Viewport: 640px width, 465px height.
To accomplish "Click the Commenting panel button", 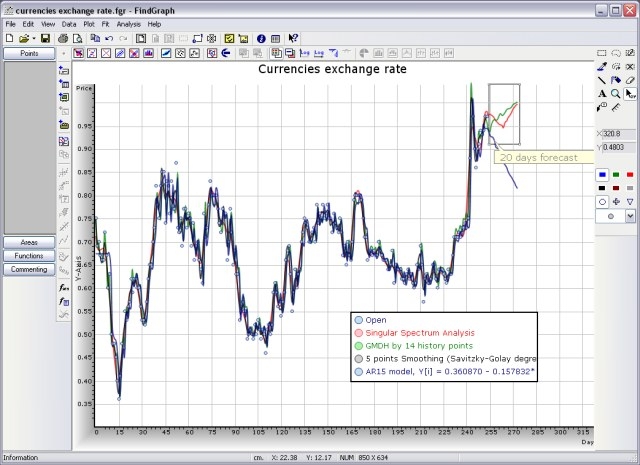I will click(x=28, y=269).
